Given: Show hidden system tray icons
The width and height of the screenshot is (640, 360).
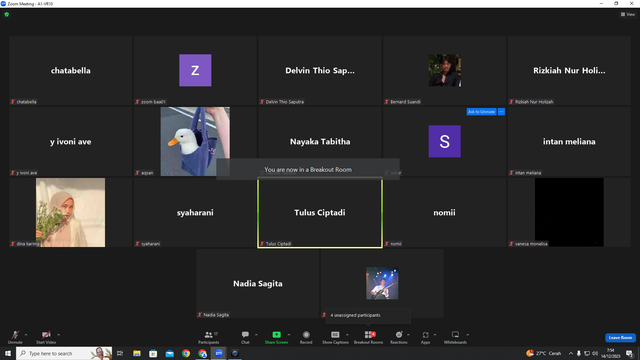Looking at the screenshot, I should tap(571, 353).
